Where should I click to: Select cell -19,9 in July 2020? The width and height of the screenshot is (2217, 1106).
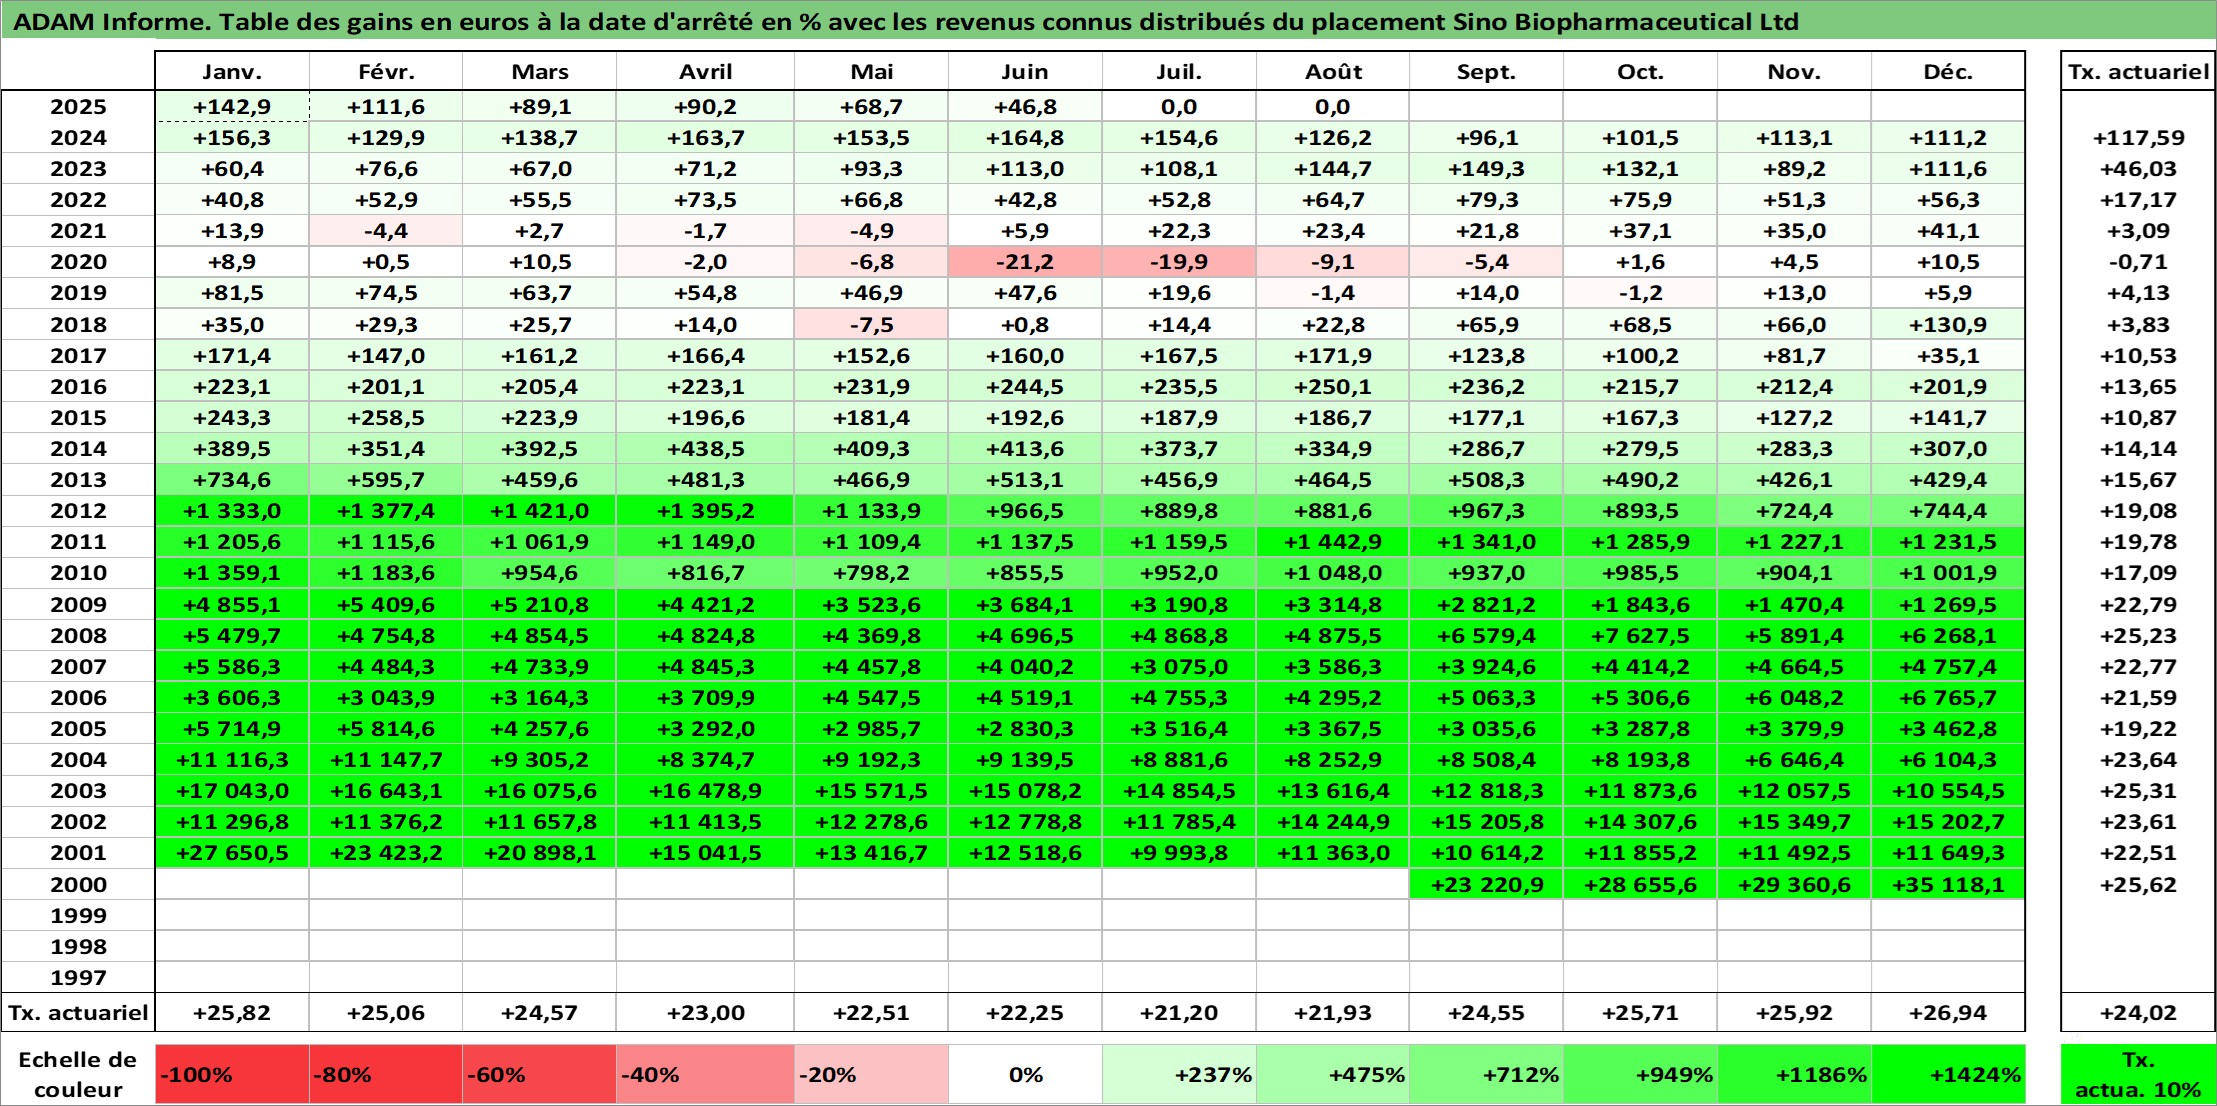pyautogui.click(x=1179, y=262)
